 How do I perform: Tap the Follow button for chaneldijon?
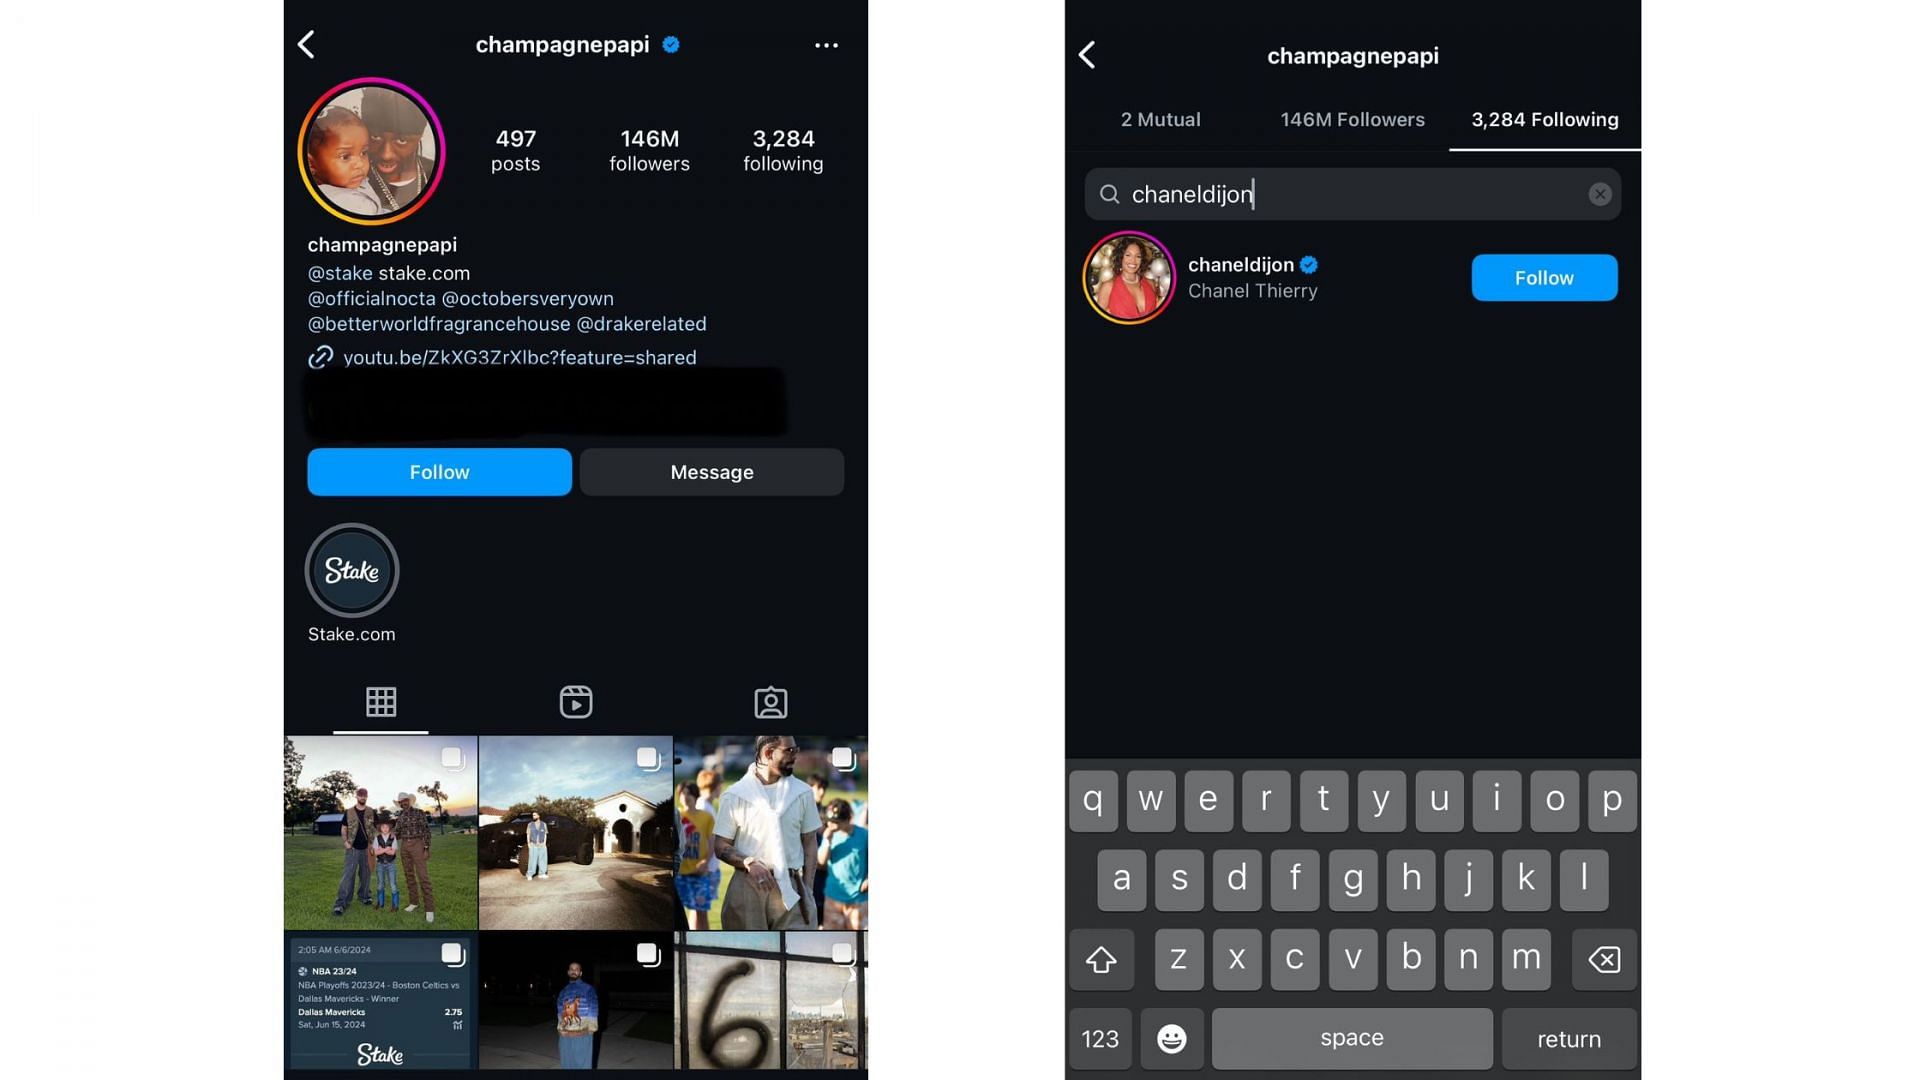1543,277
